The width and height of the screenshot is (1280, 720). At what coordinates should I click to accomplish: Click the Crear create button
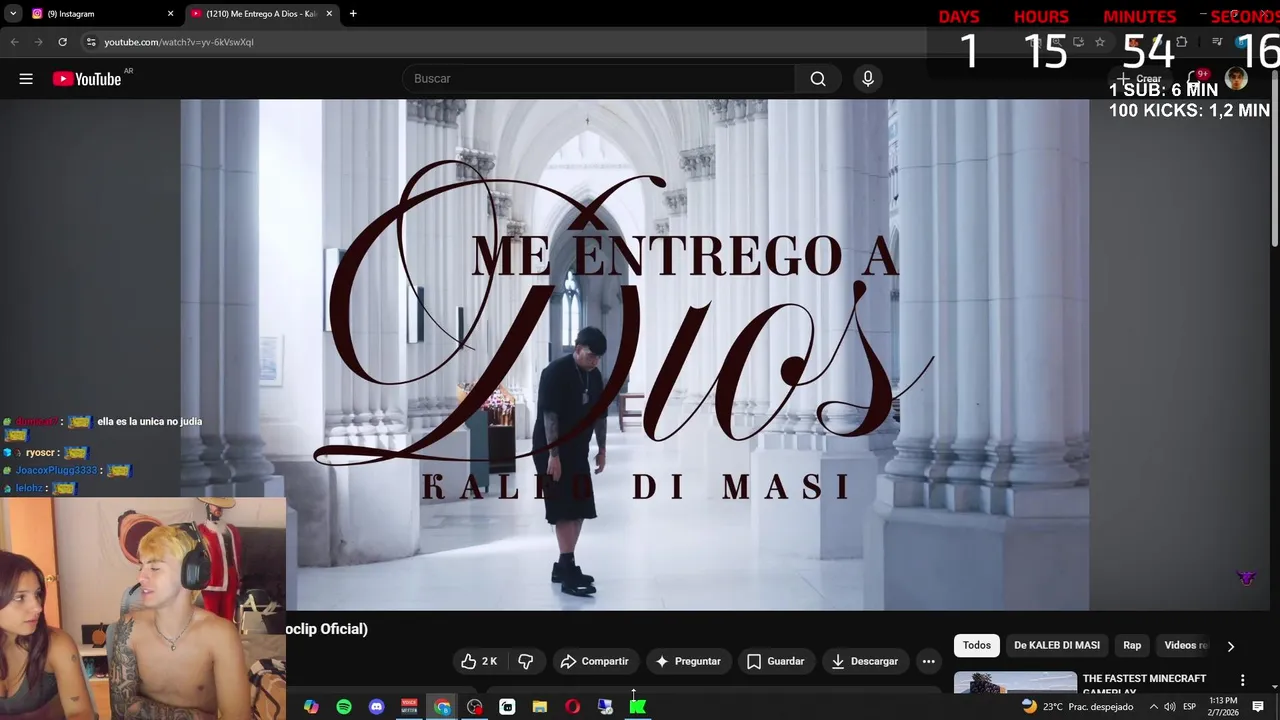coord(1140,79)
